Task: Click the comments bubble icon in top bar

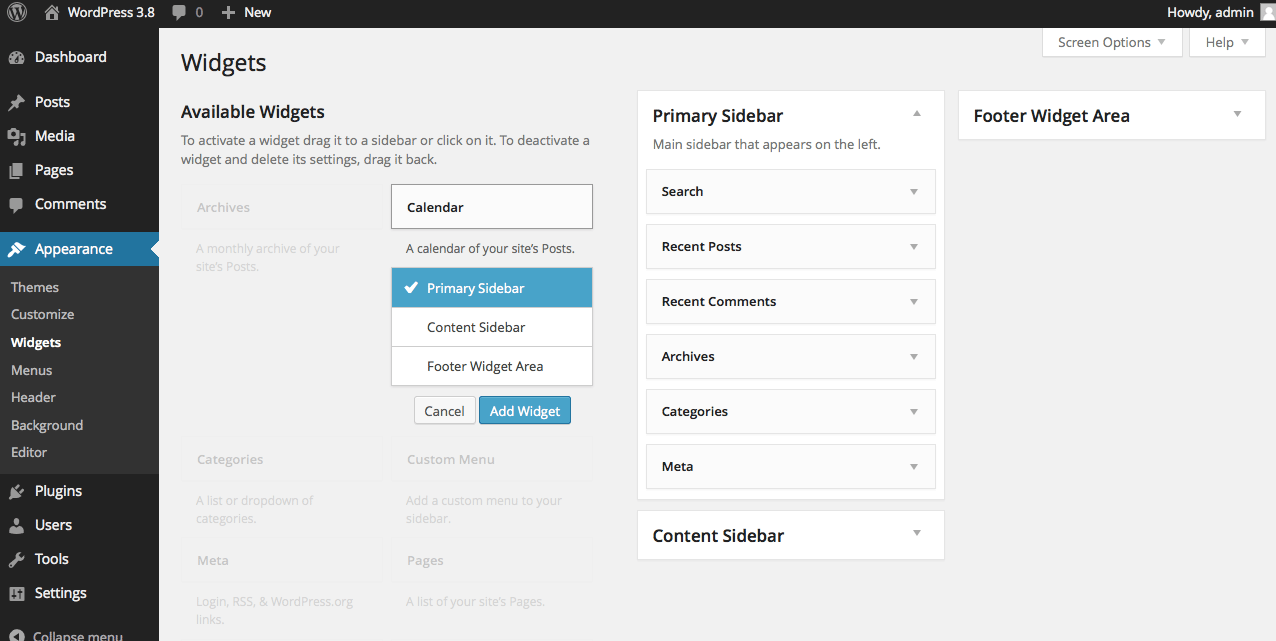Action: (179, 13)
